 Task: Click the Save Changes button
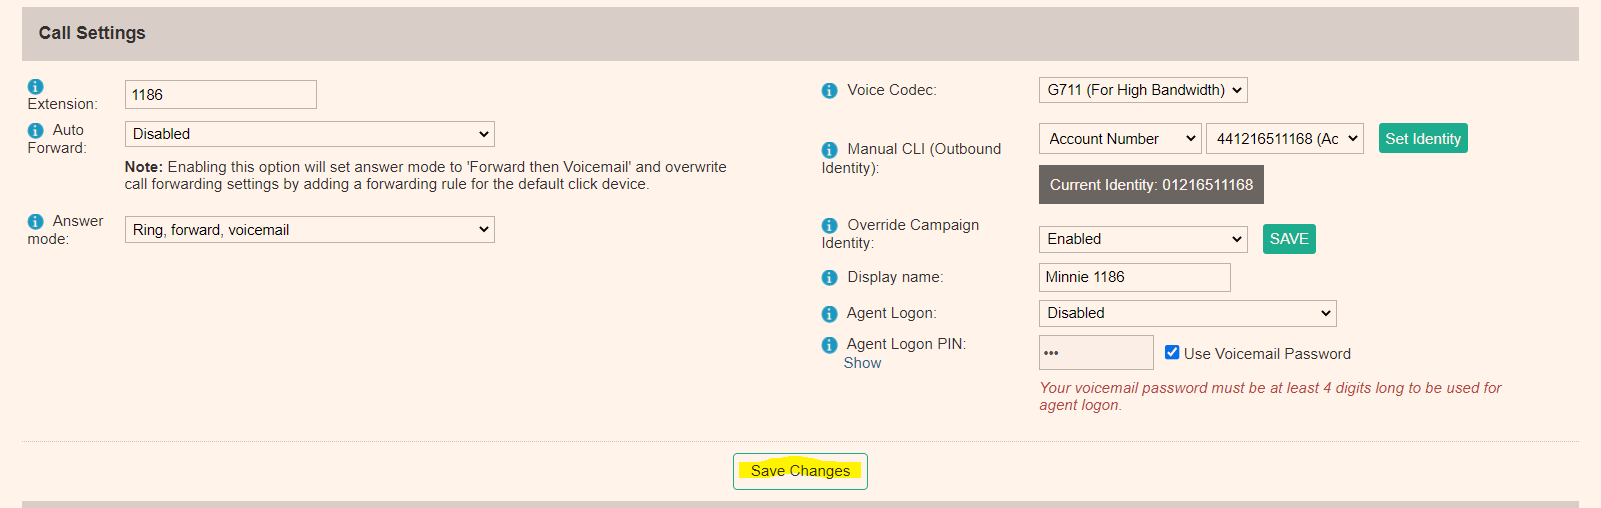800,471
